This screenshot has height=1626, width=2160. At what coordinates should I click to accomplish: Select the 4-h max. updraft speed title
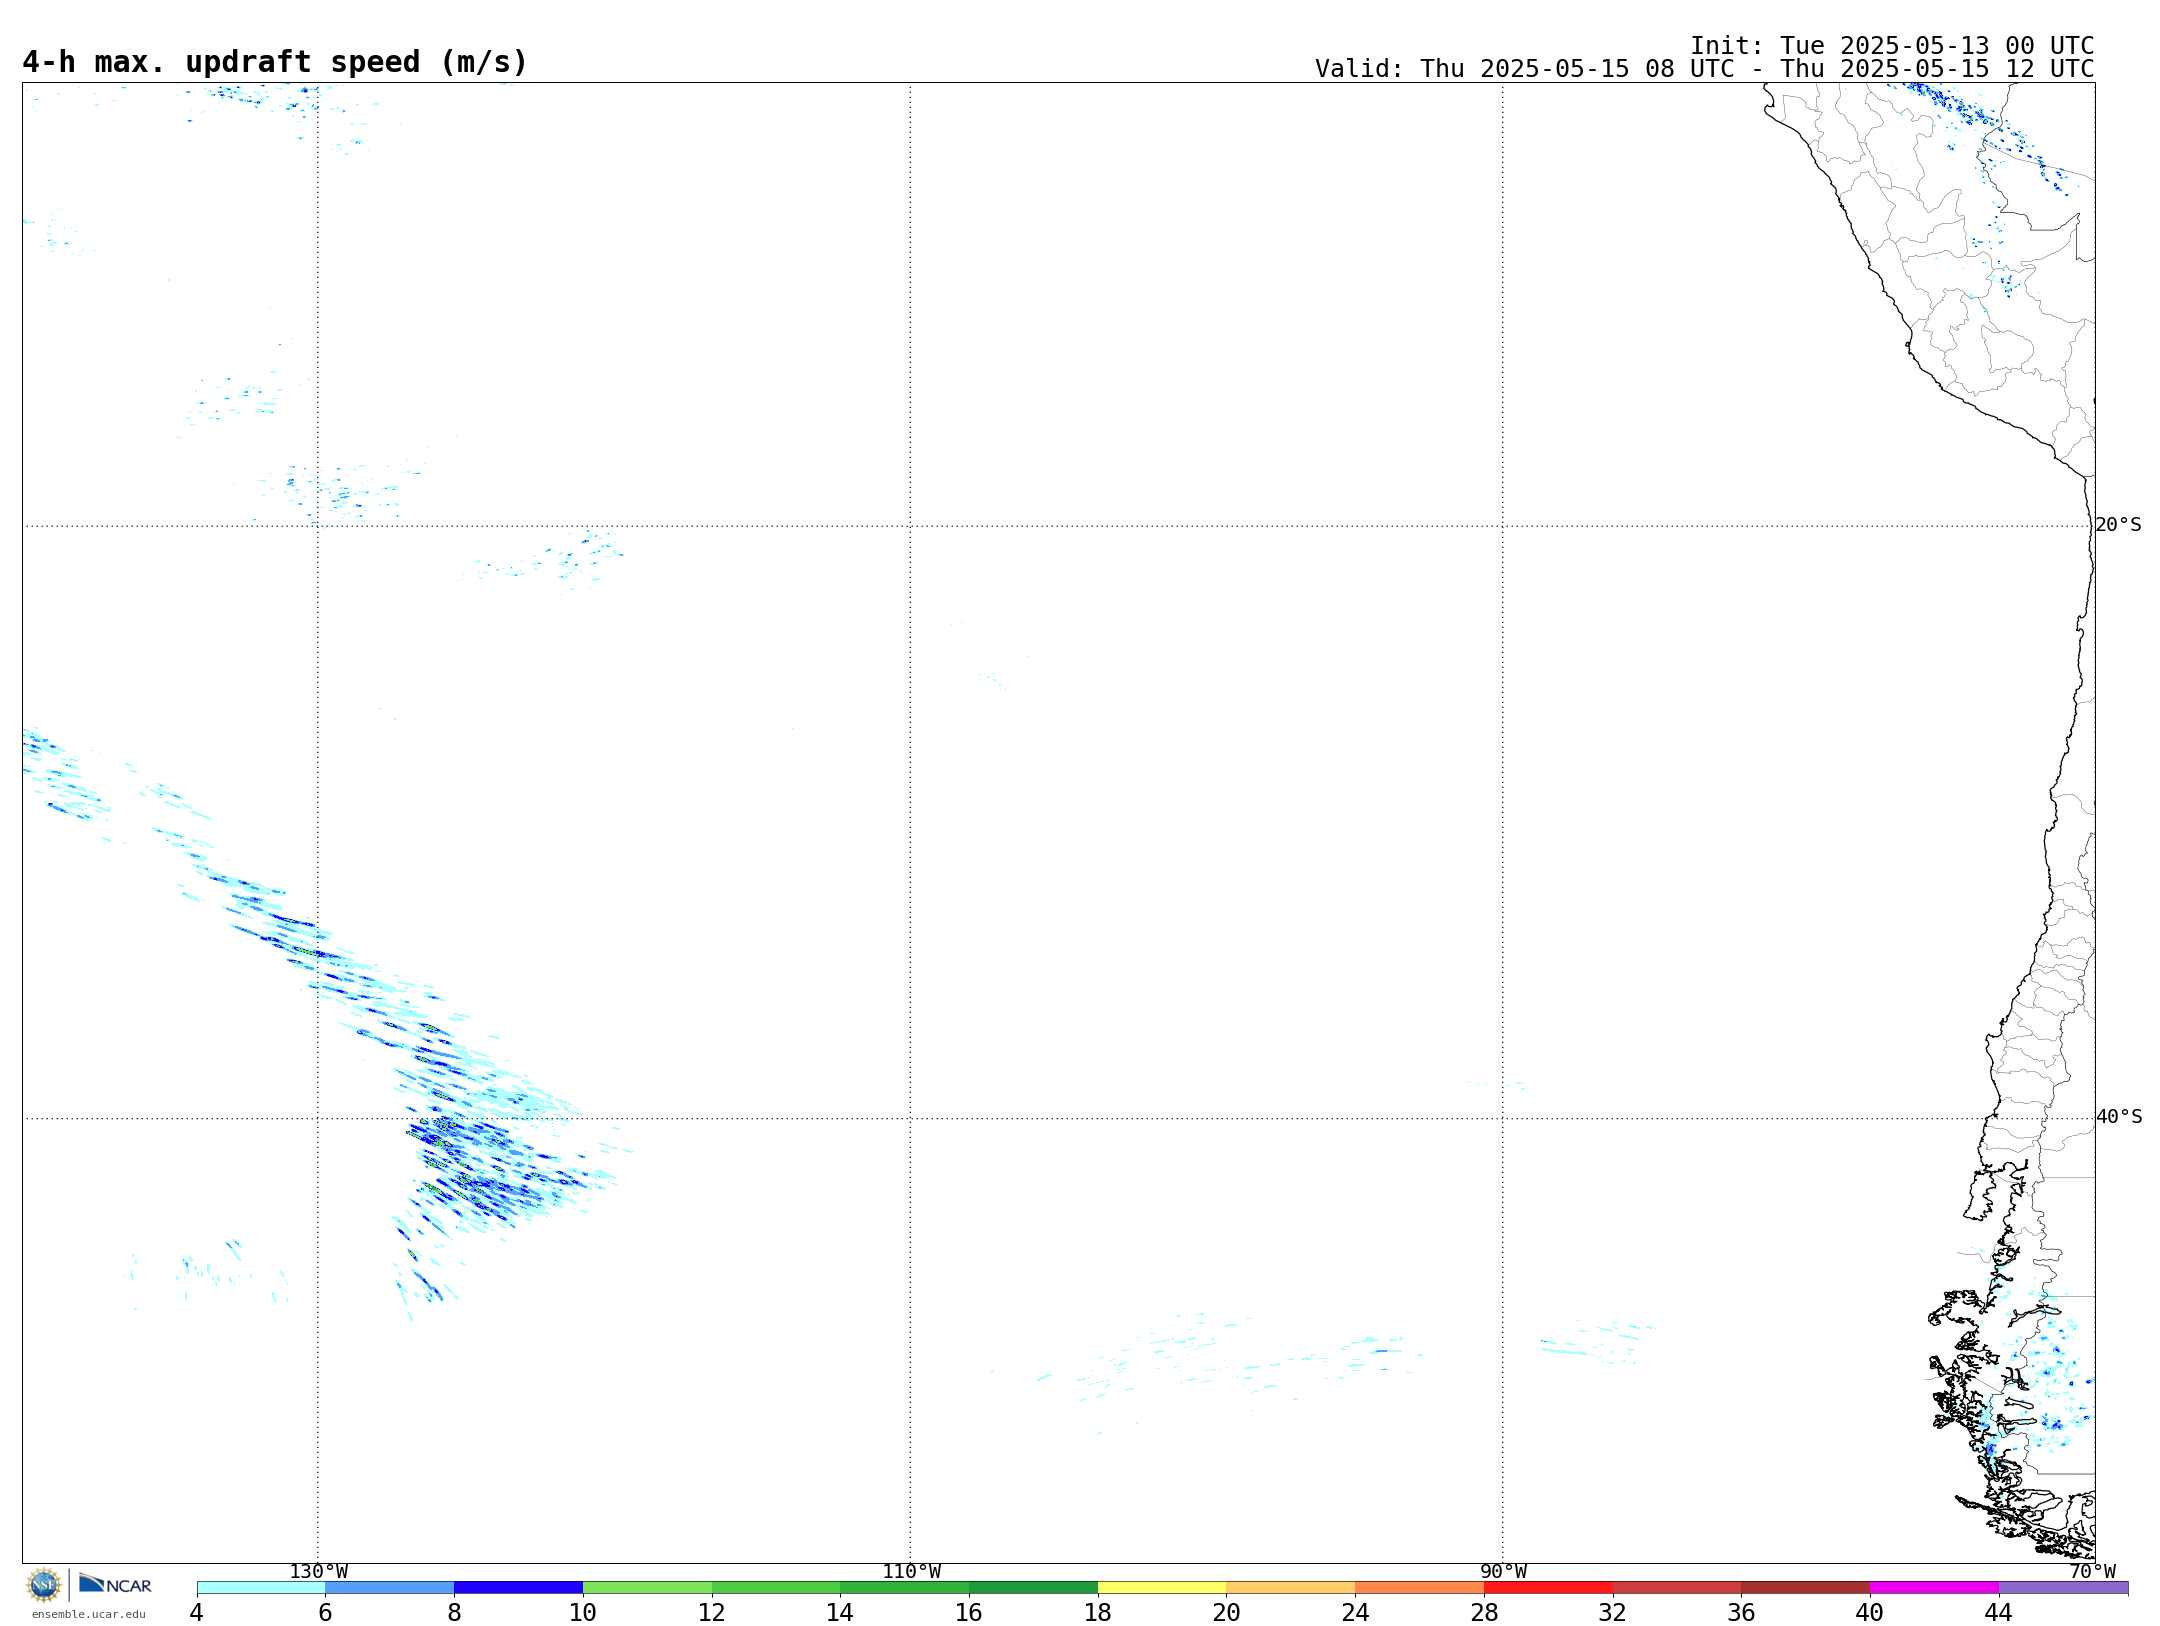(275, 62)
